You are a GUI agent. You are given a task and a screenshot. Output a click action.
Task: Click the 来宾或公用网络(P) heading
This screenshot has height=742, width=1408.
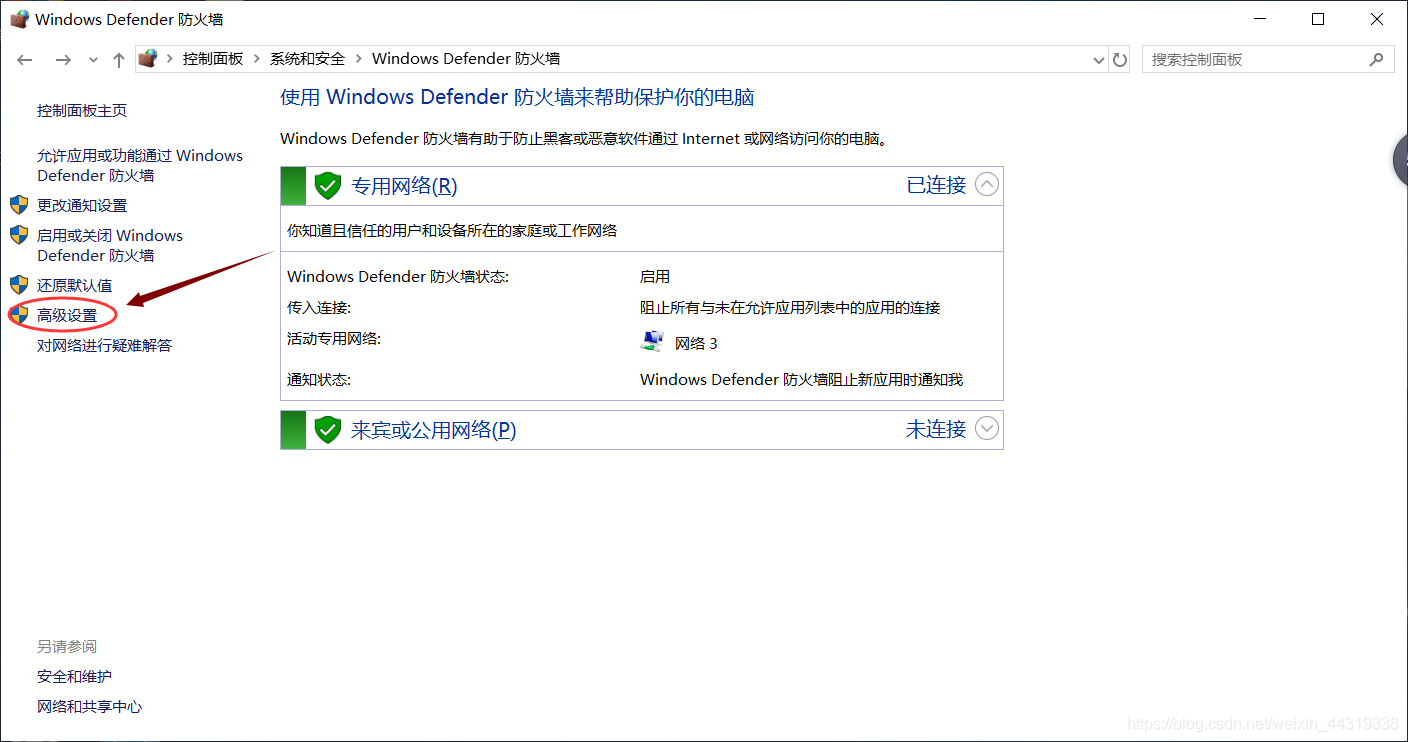pyautogui.click(x=433, y=430)
